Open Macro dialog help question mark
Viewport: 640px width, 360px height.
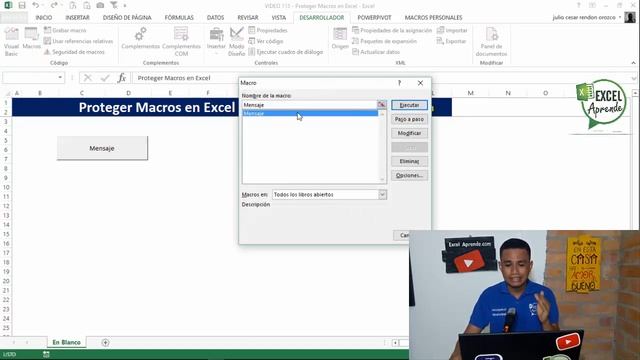[x=399, y=83]
